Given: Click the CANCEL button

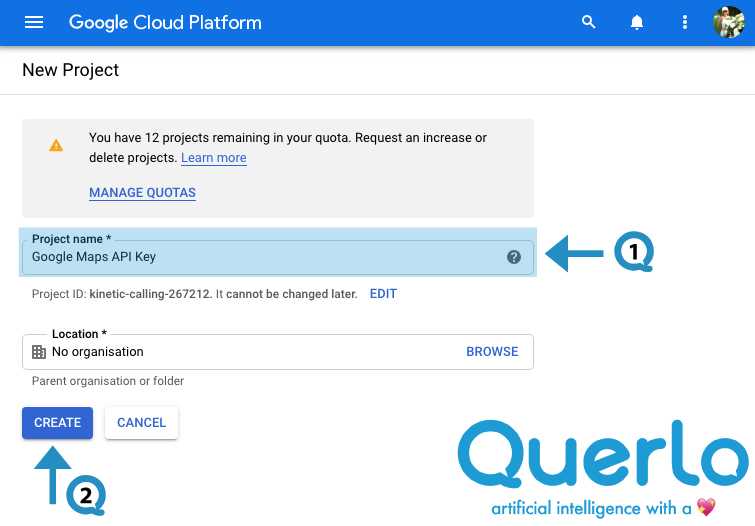Looking at the screenshot, I should pos(142,423).
